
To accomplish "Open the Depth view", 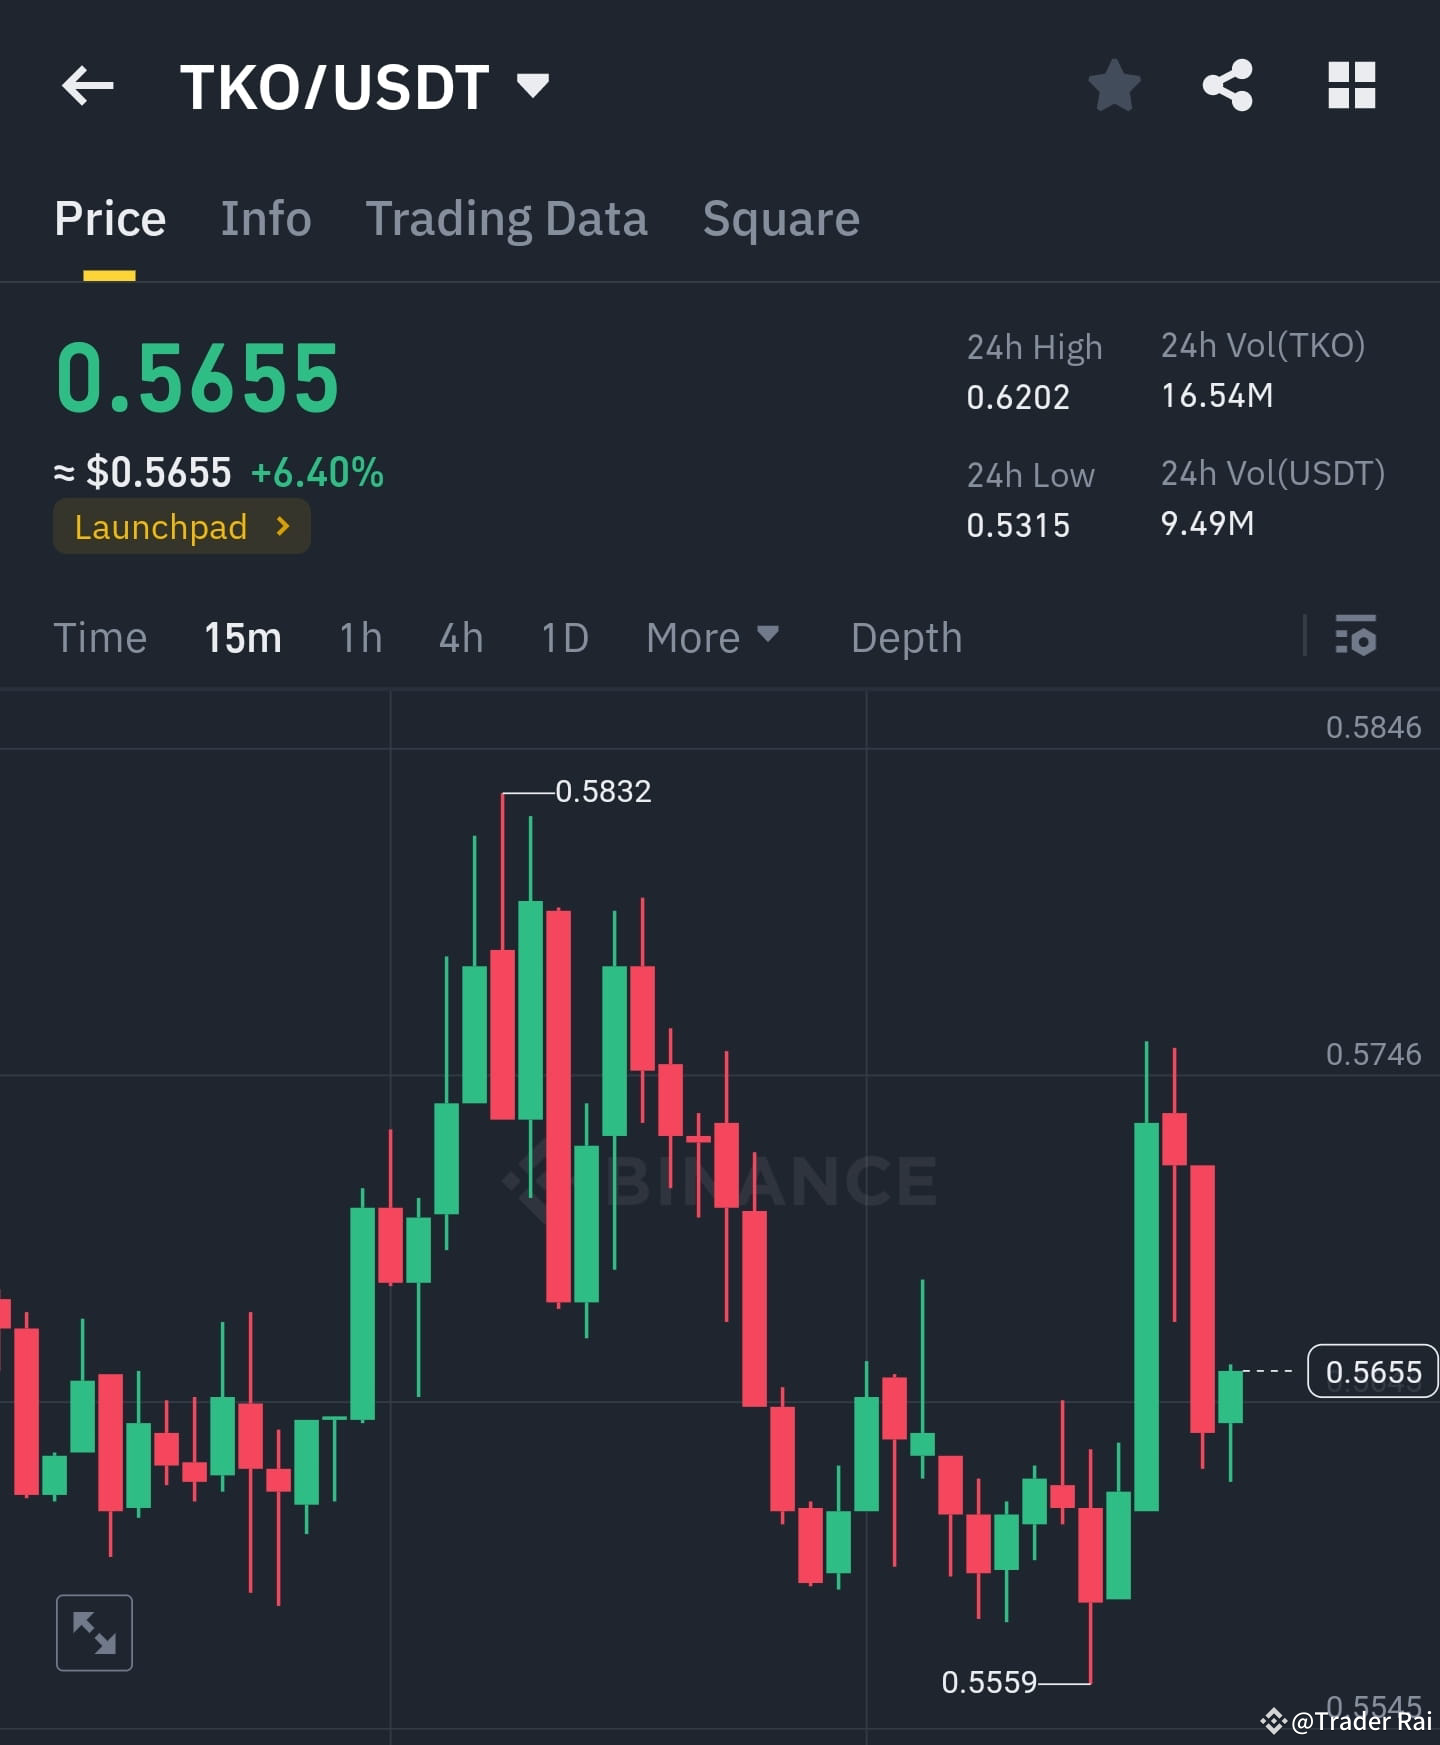I will [x=905, y=637].
